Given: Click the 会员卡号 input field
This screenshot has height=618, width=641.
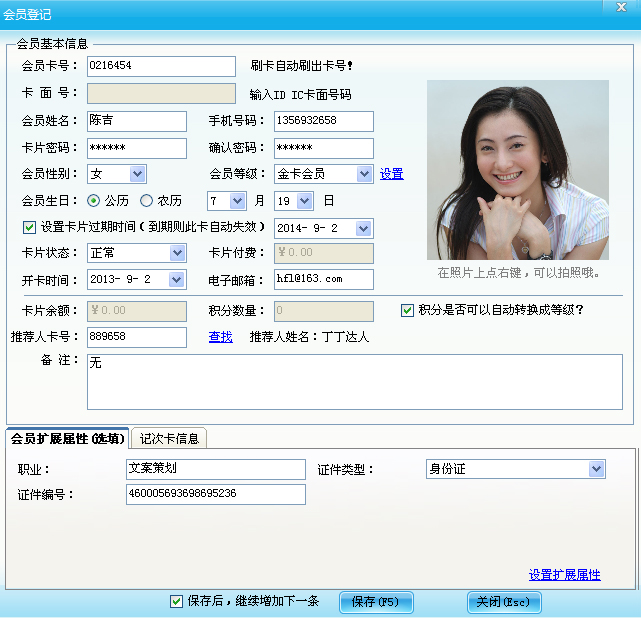Looking at the screenshot, I should click(161, 66).
